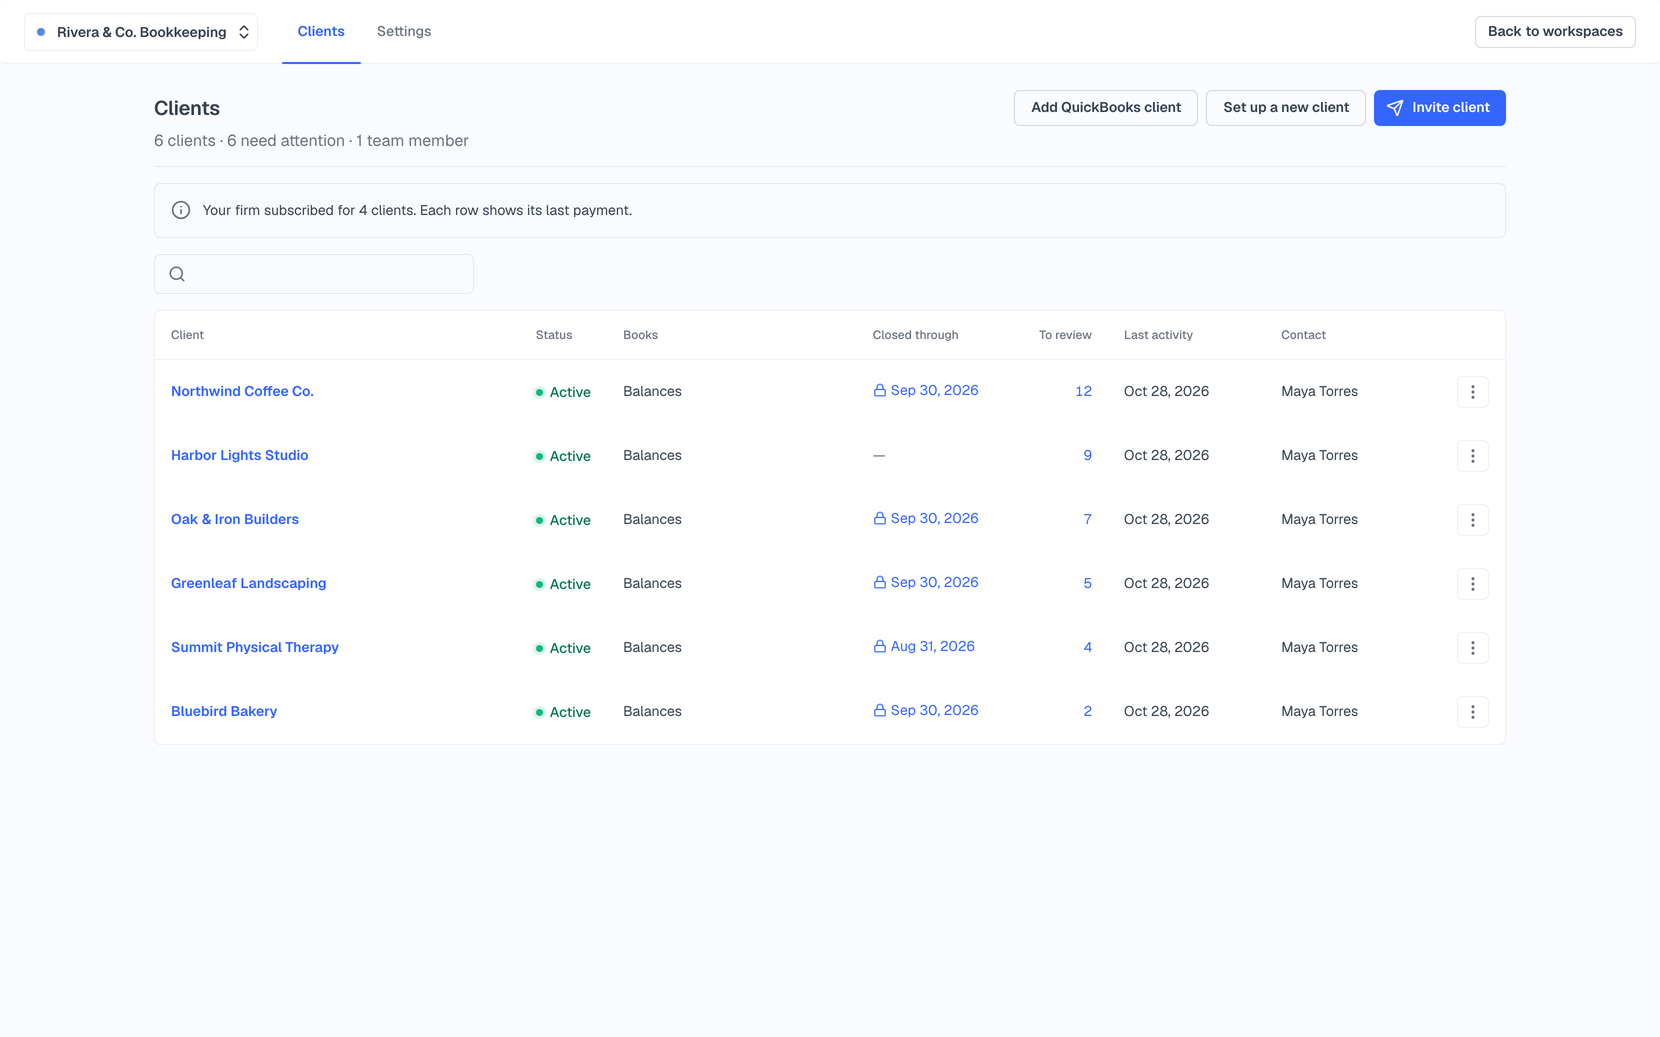Open the more options menu for Bluebird Bakery
This screenshot has height=1037, width=1660.
pos(1473,712)
